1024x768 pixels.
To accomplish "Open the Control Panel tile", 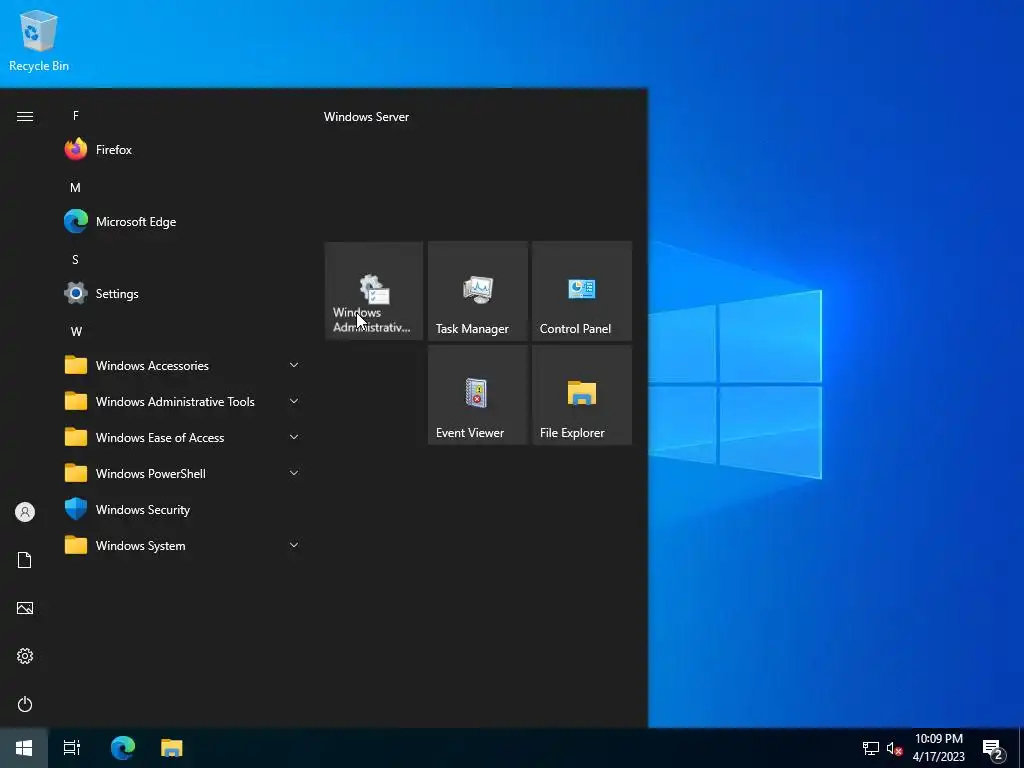I will coord(582,291).
